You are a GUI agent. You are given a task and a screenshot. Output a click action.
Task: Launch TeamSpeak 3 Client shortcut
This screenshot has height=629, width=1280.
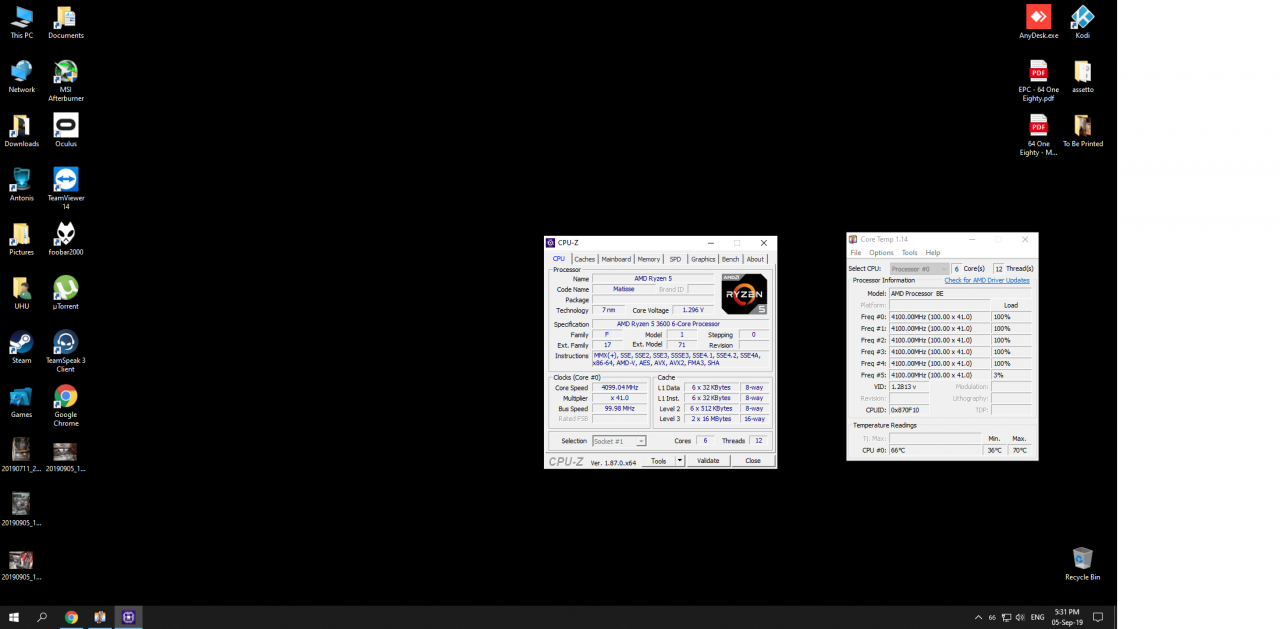(66, 350)
